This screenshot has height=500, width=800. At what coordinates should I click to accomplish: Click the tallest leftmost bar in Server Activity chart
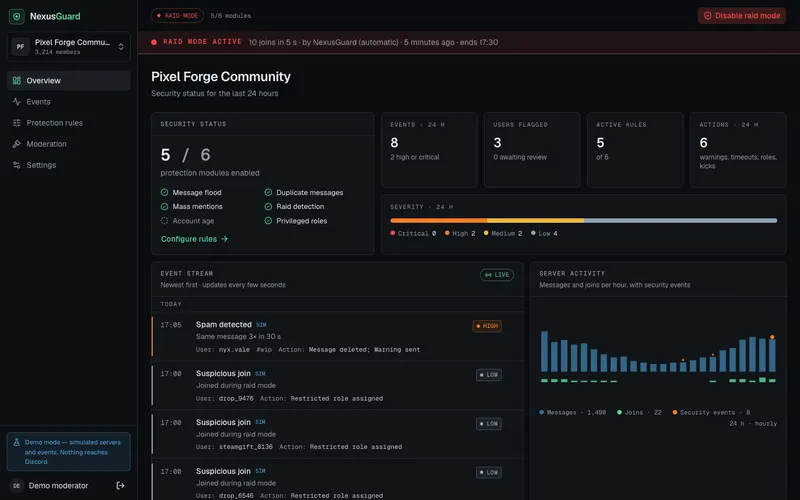(x=544, y=352)
